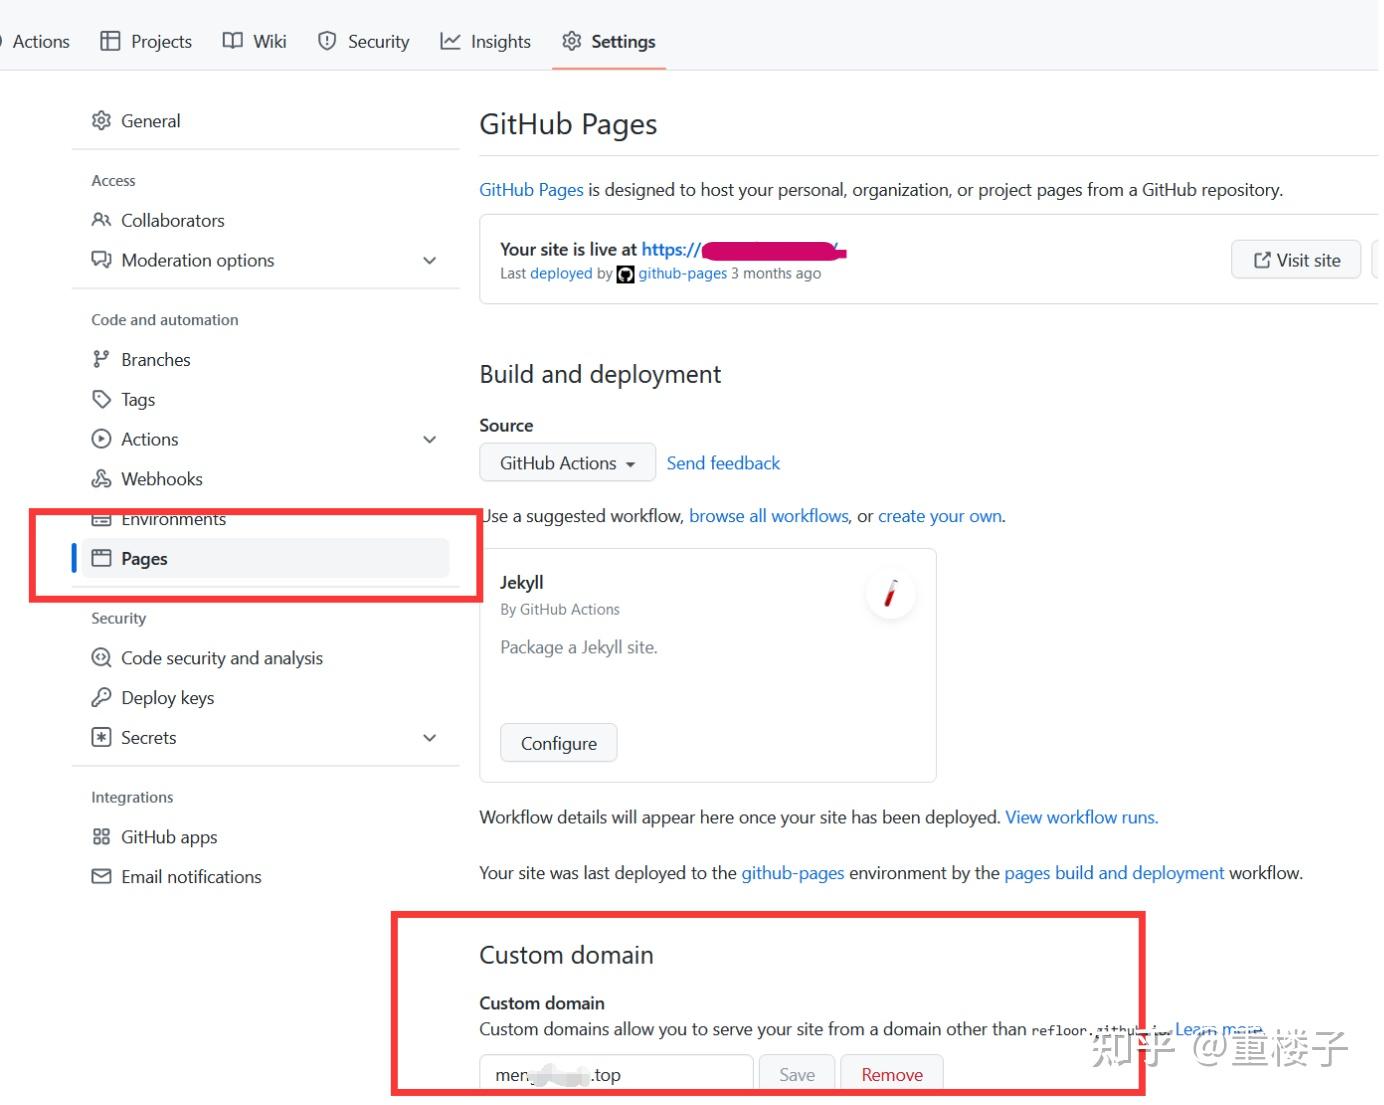
Task: Select the Webhooks icon
Action: 101,479
